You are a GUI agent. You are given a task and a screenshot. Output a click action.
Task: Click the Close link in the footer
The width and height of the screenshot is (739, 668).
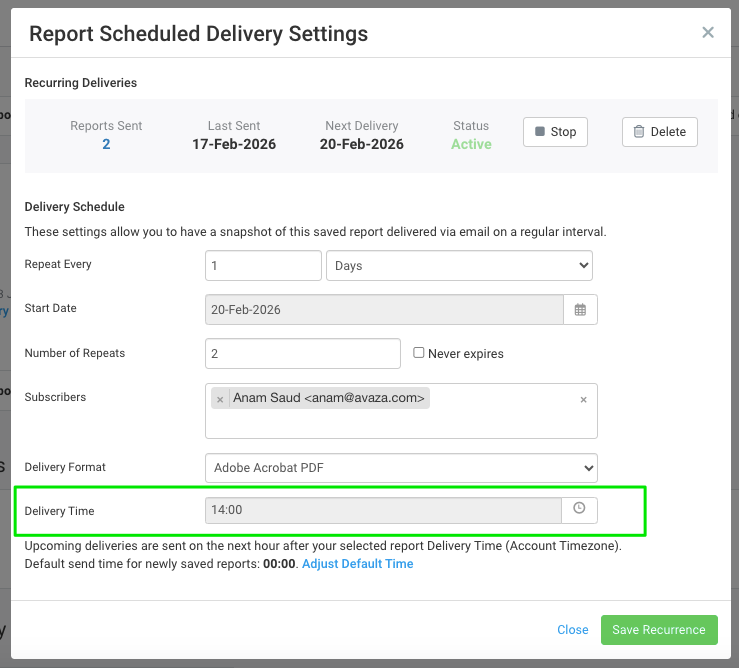pyautogui.click(x=573, y=630)
